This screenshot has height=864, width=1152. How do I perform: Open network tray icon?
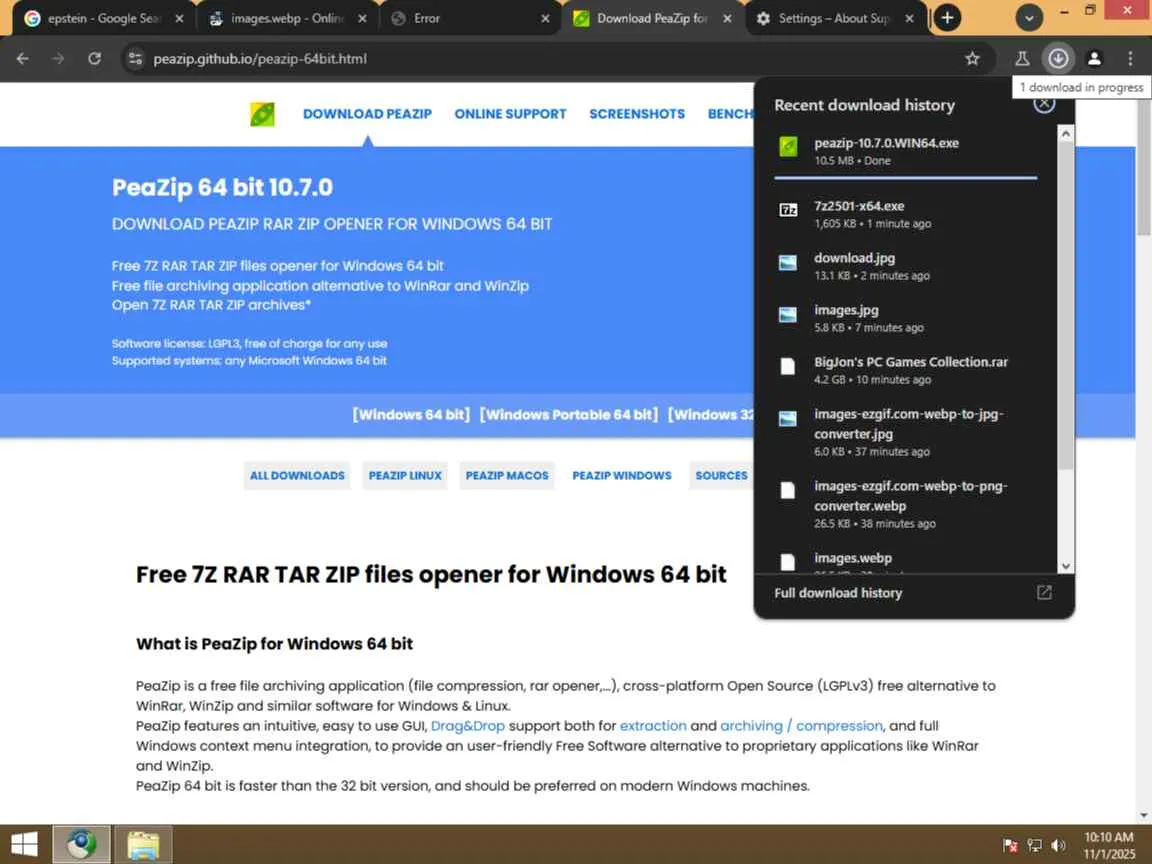(1034, 845)
